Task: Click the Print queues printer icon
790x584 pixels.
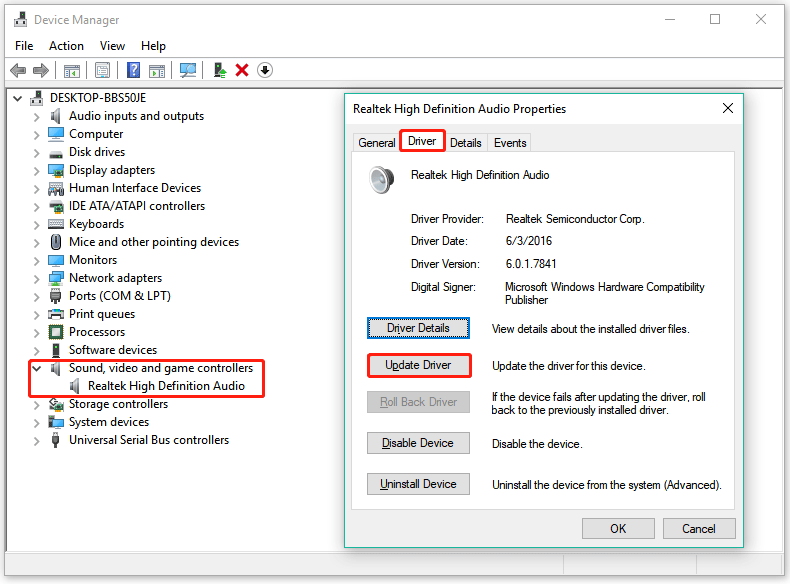Action: (x=56, y=314)
